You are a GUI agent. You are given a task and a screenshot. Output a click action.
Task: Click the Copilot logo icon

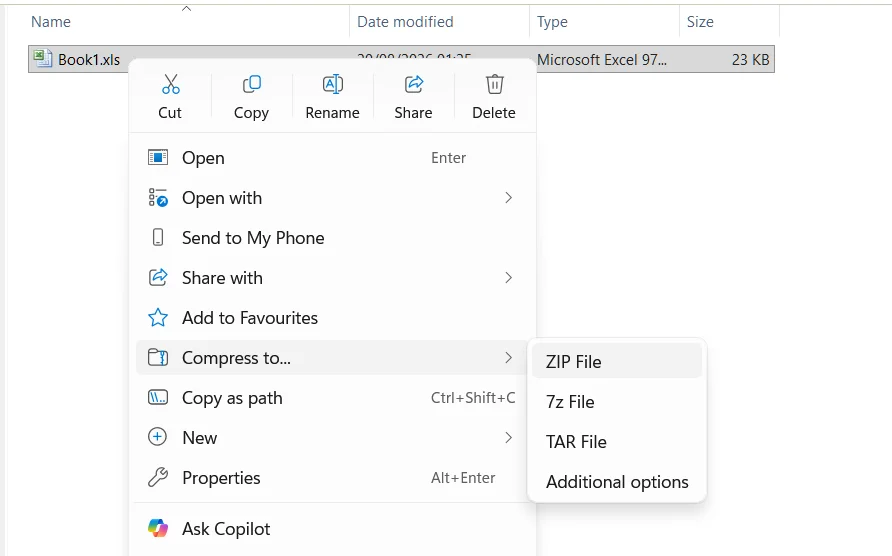158,528
